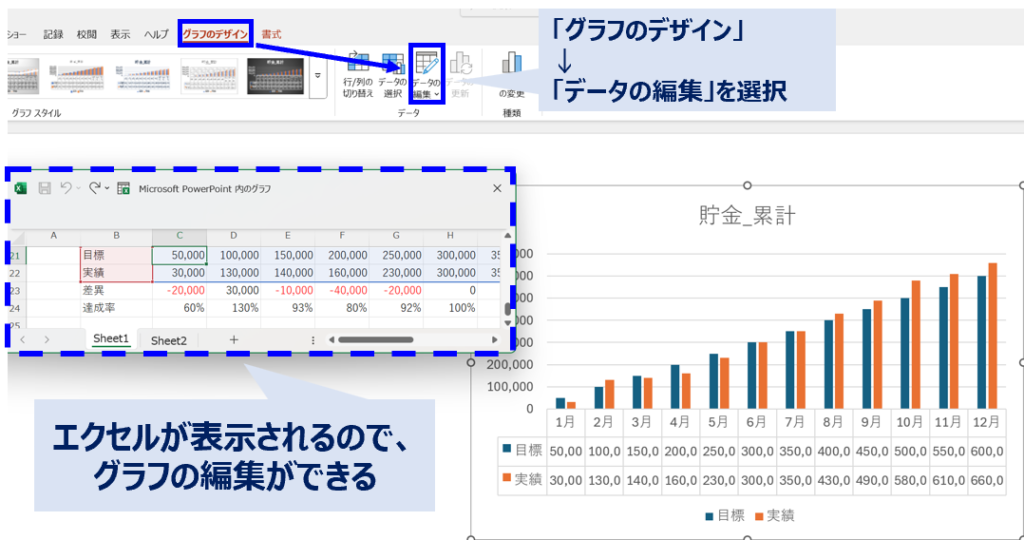The image size is (1024, 540).
Task: Select cell showing 130% in row 24
Action: (234, 308)
